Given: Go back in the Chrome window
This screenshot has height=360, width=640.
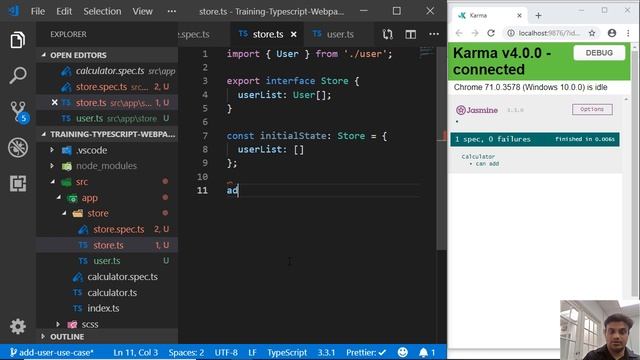Looking at the screenshot, I should pyautogui.click(x=459, y=33).
